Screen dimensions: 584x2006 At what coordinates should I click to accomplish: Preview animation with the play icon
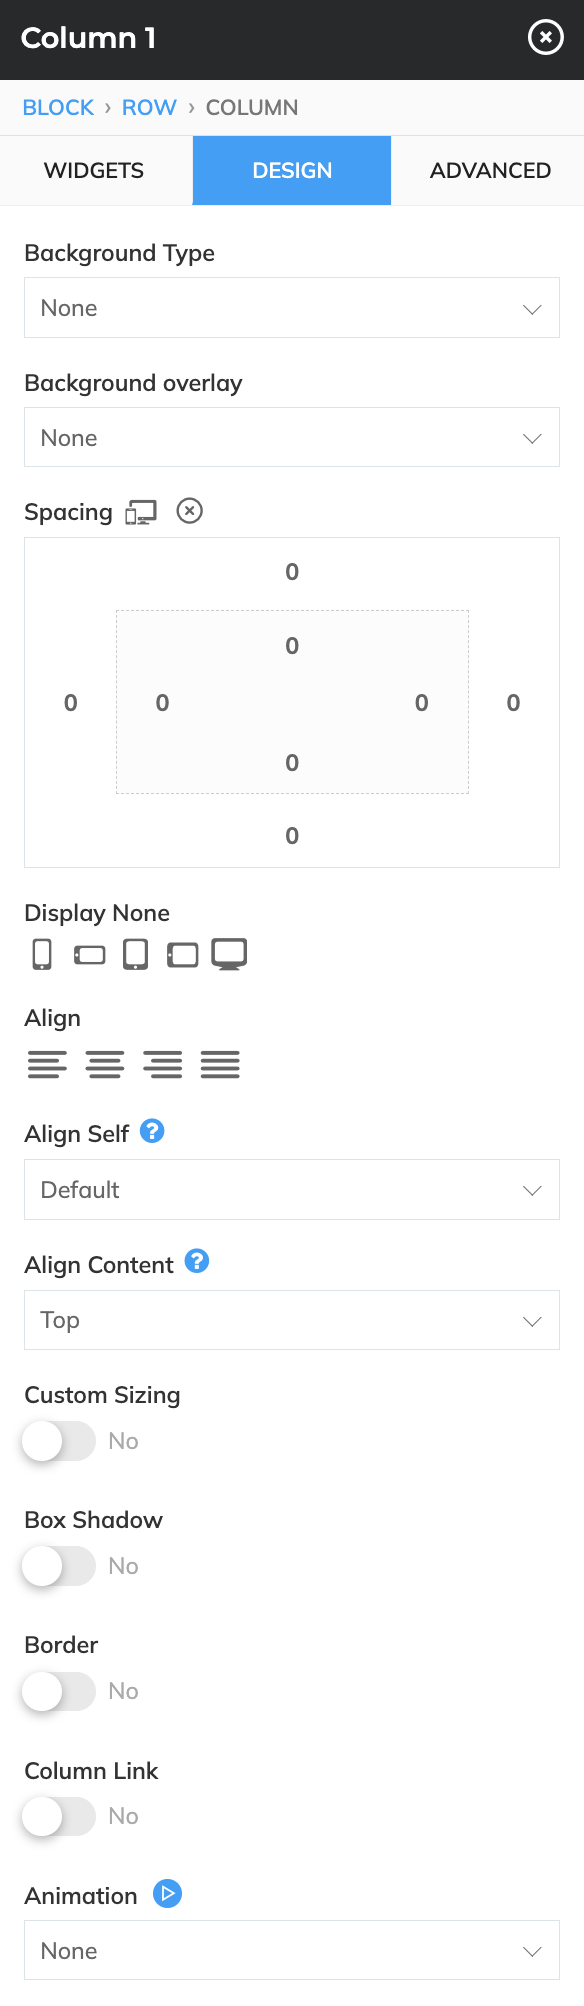167,1893
